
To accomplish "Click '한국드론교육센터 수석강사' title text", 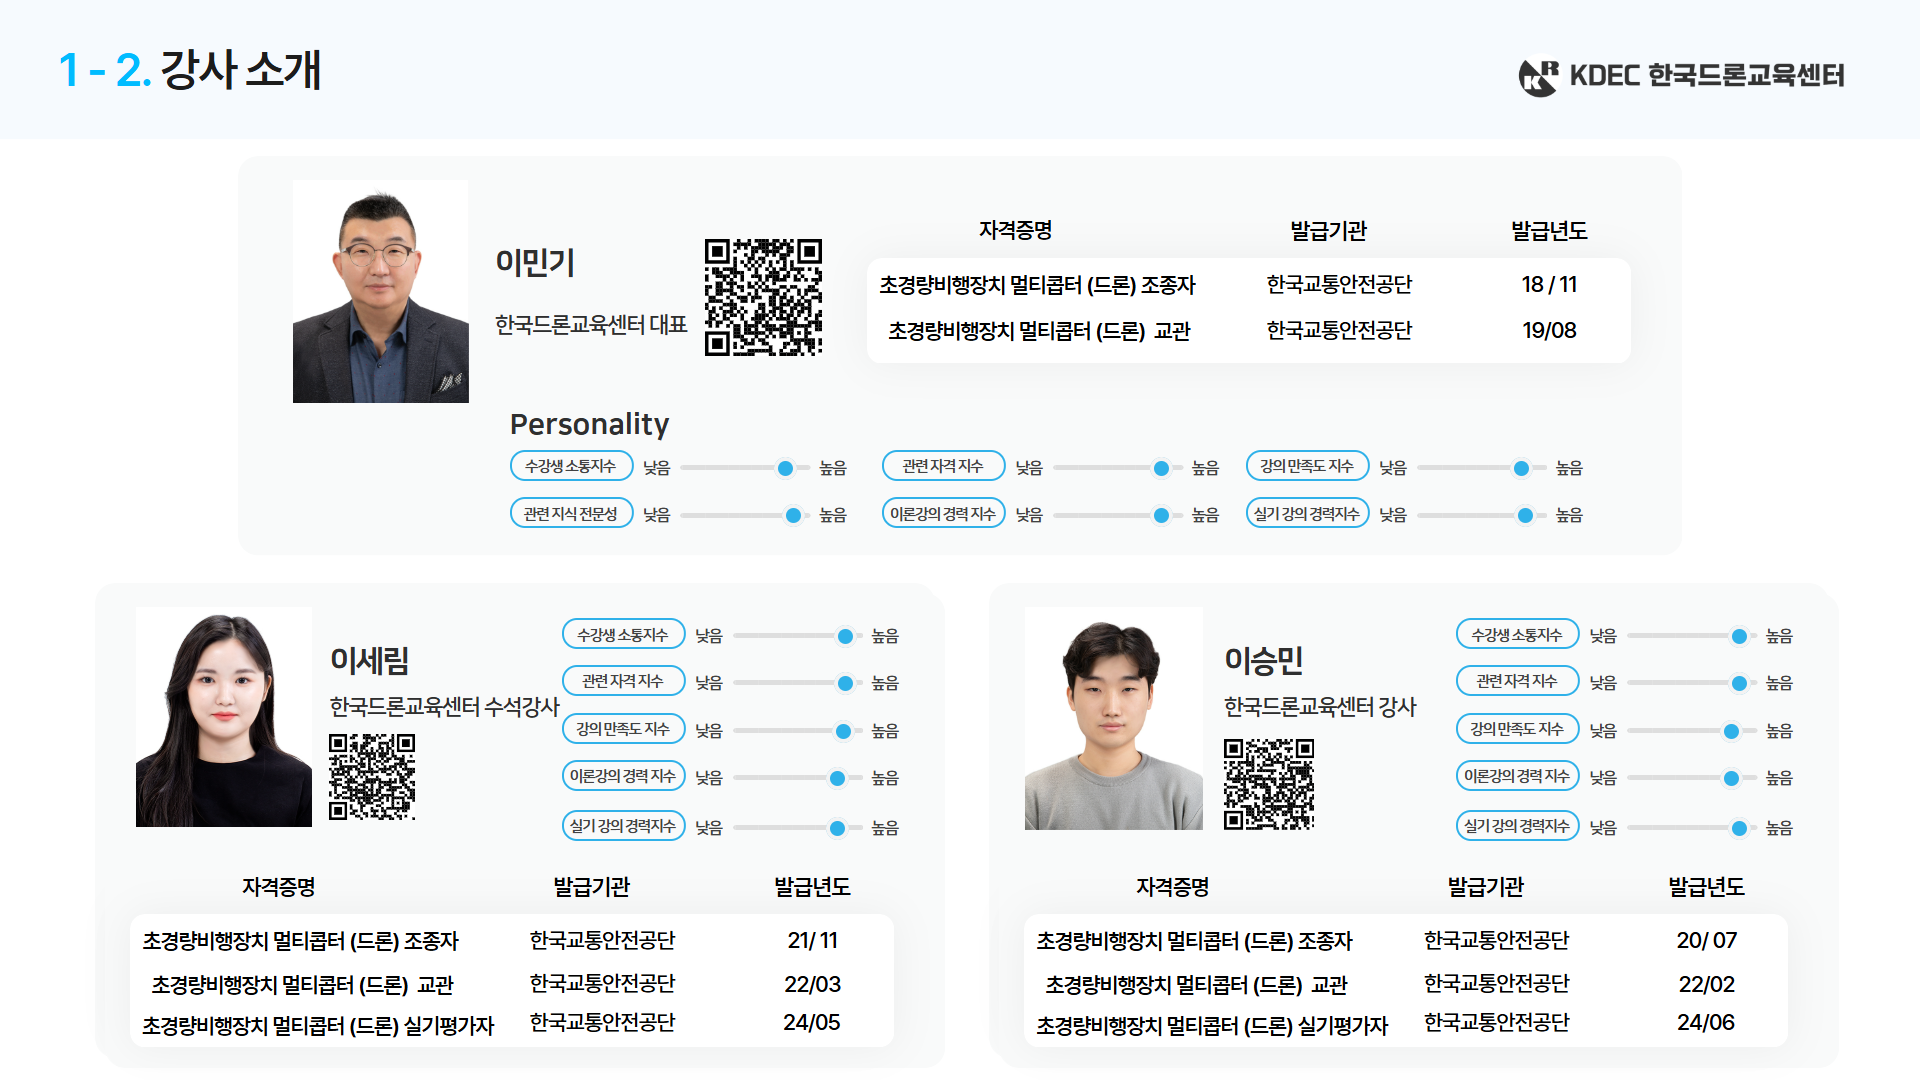I will pos(444,707).
